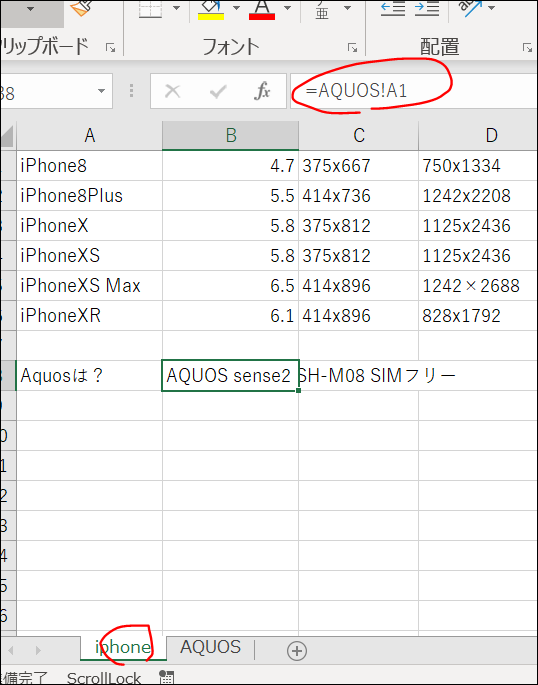Add a new sheet with plus button

297,651
